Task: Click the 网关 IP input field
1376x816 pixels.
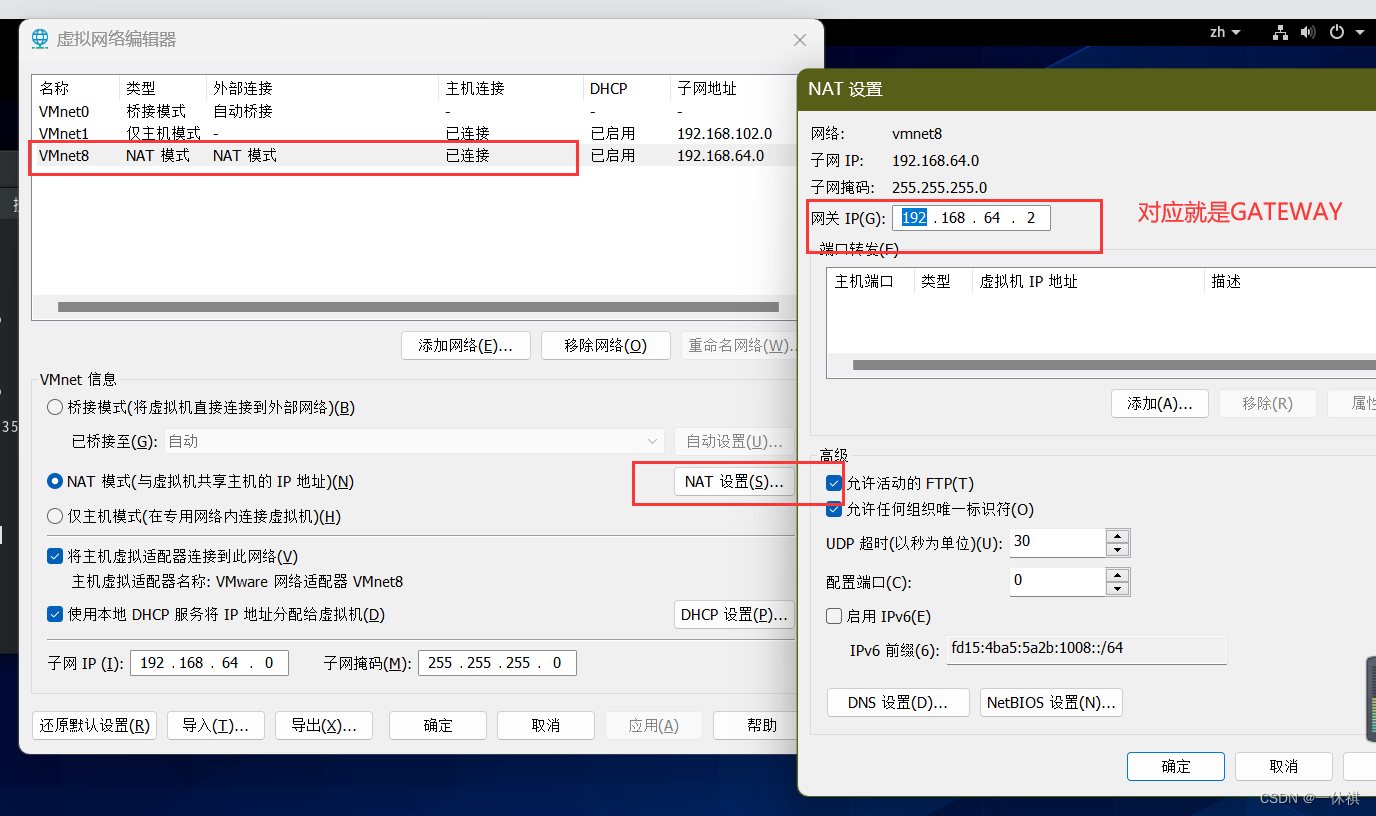Action: tap(971, 217)
